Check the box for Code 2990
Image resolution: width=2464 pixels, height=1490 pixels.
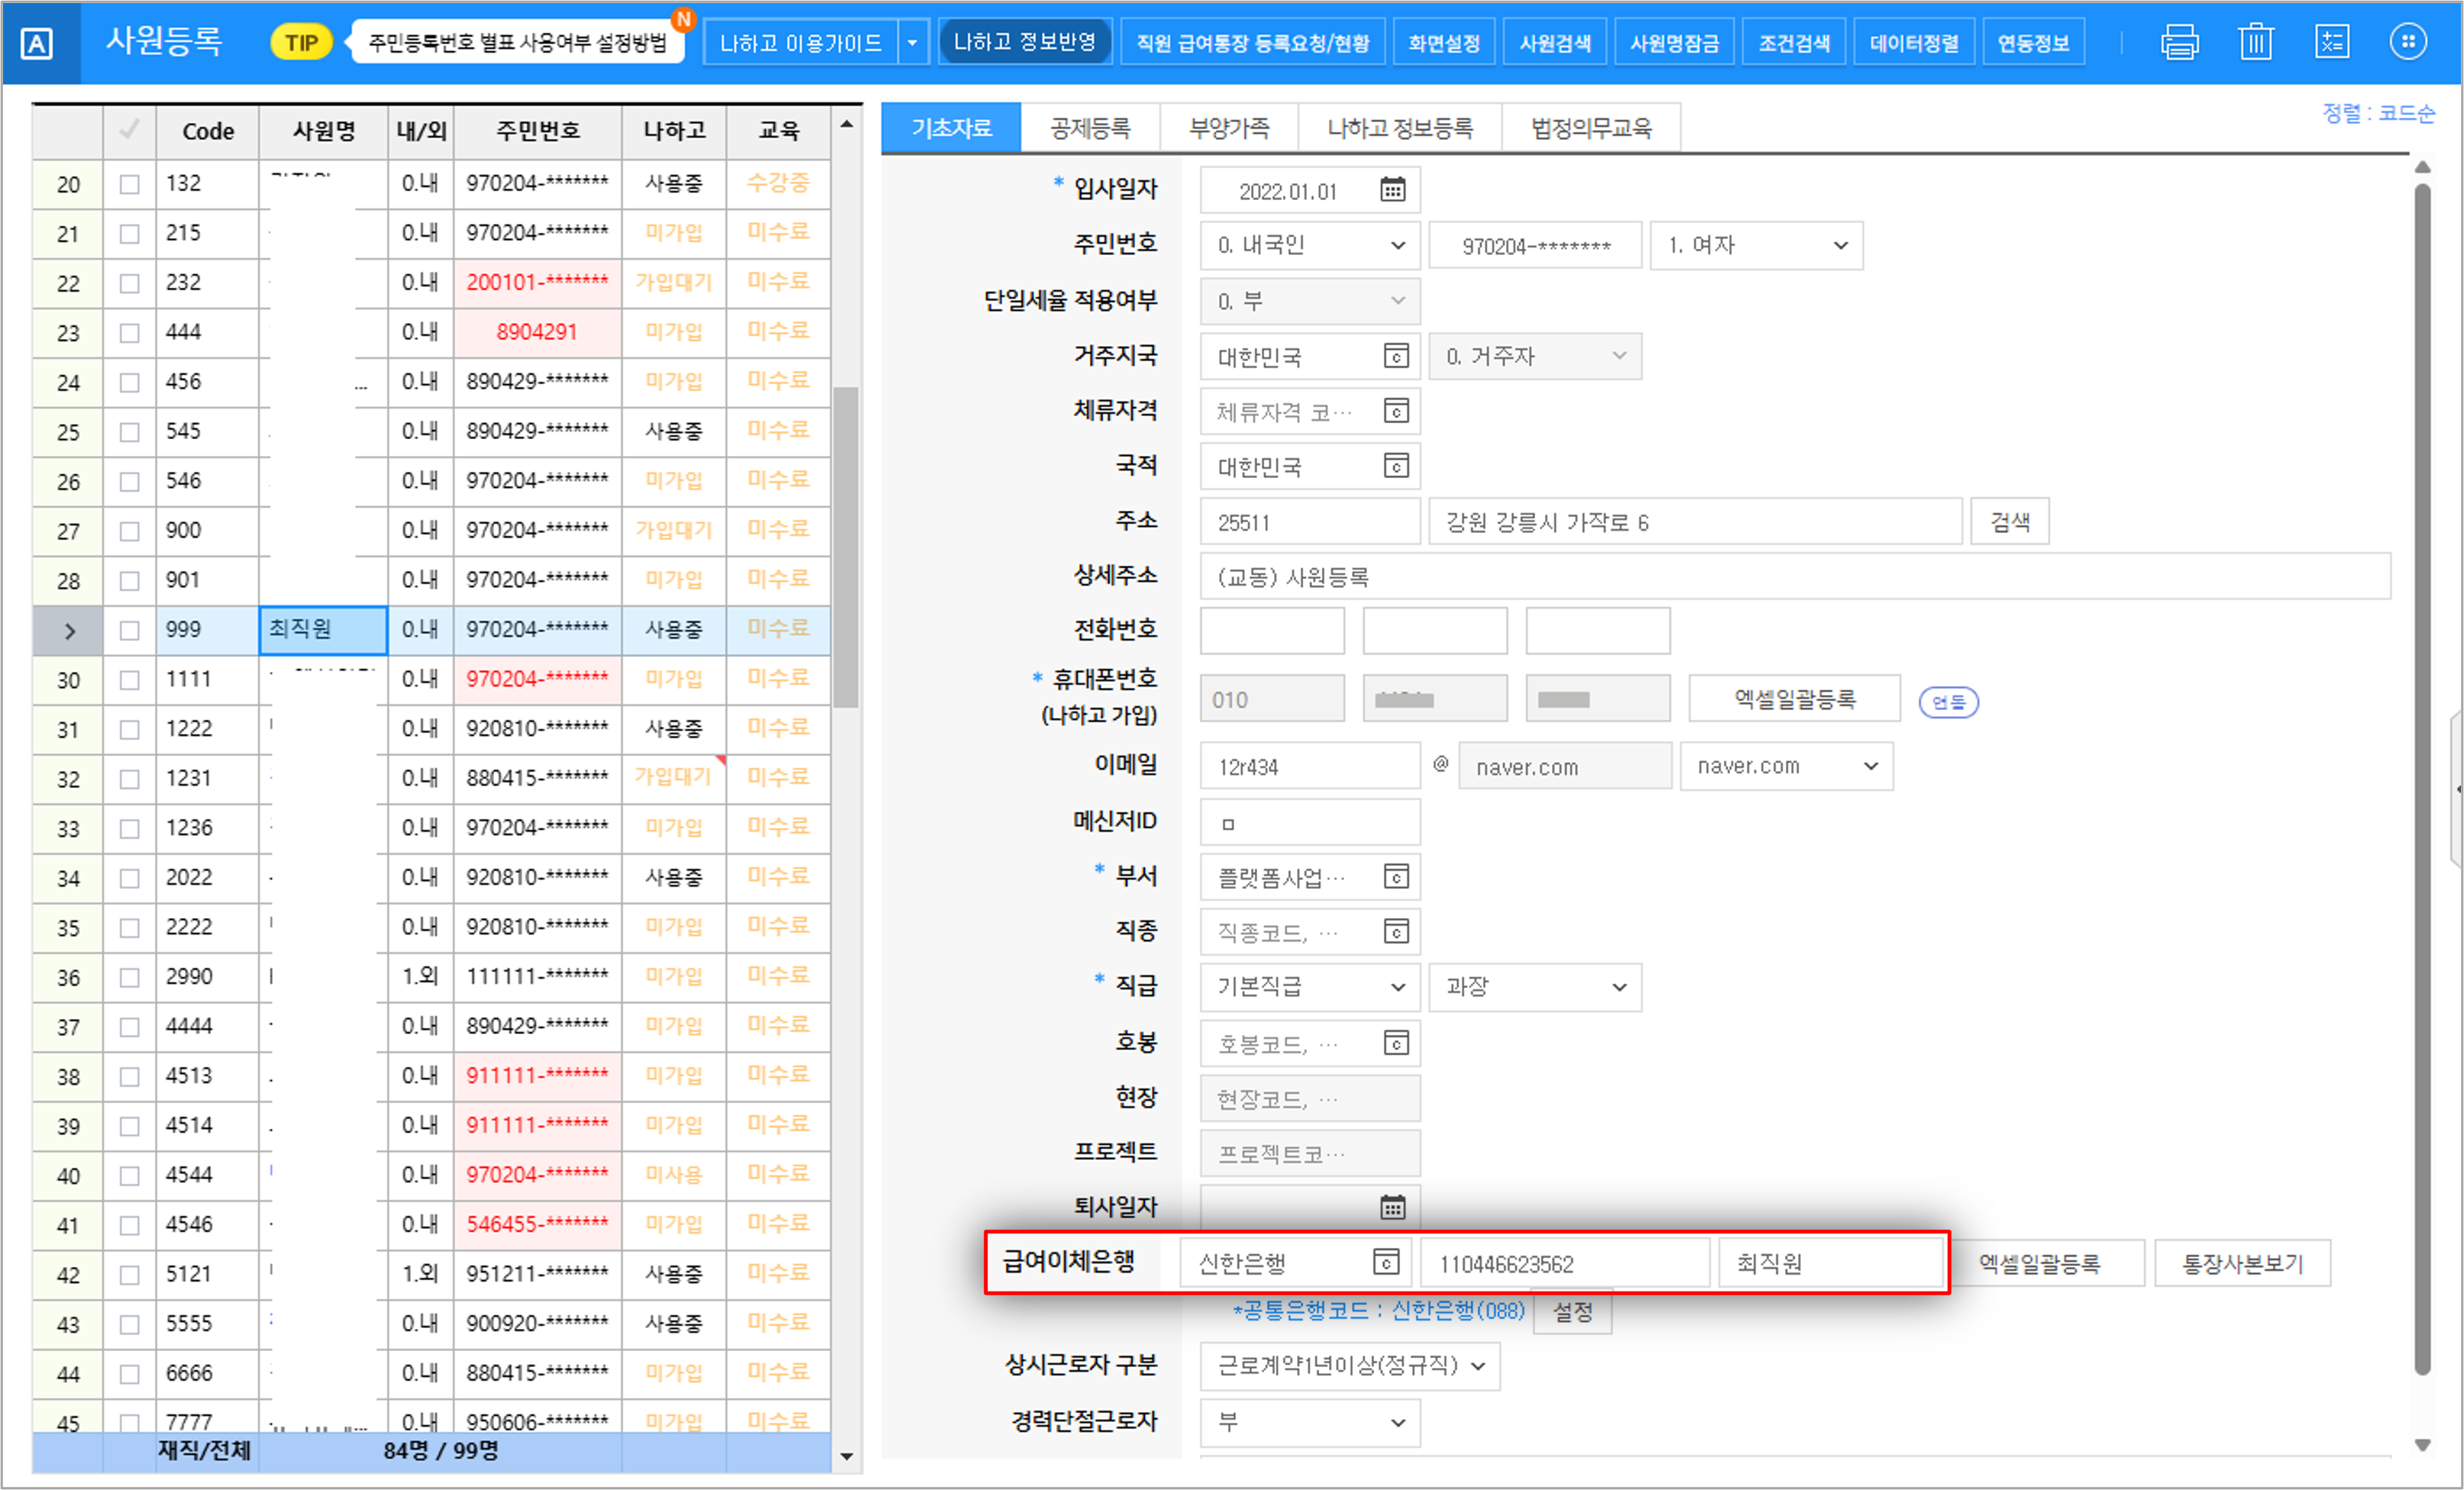129,978
